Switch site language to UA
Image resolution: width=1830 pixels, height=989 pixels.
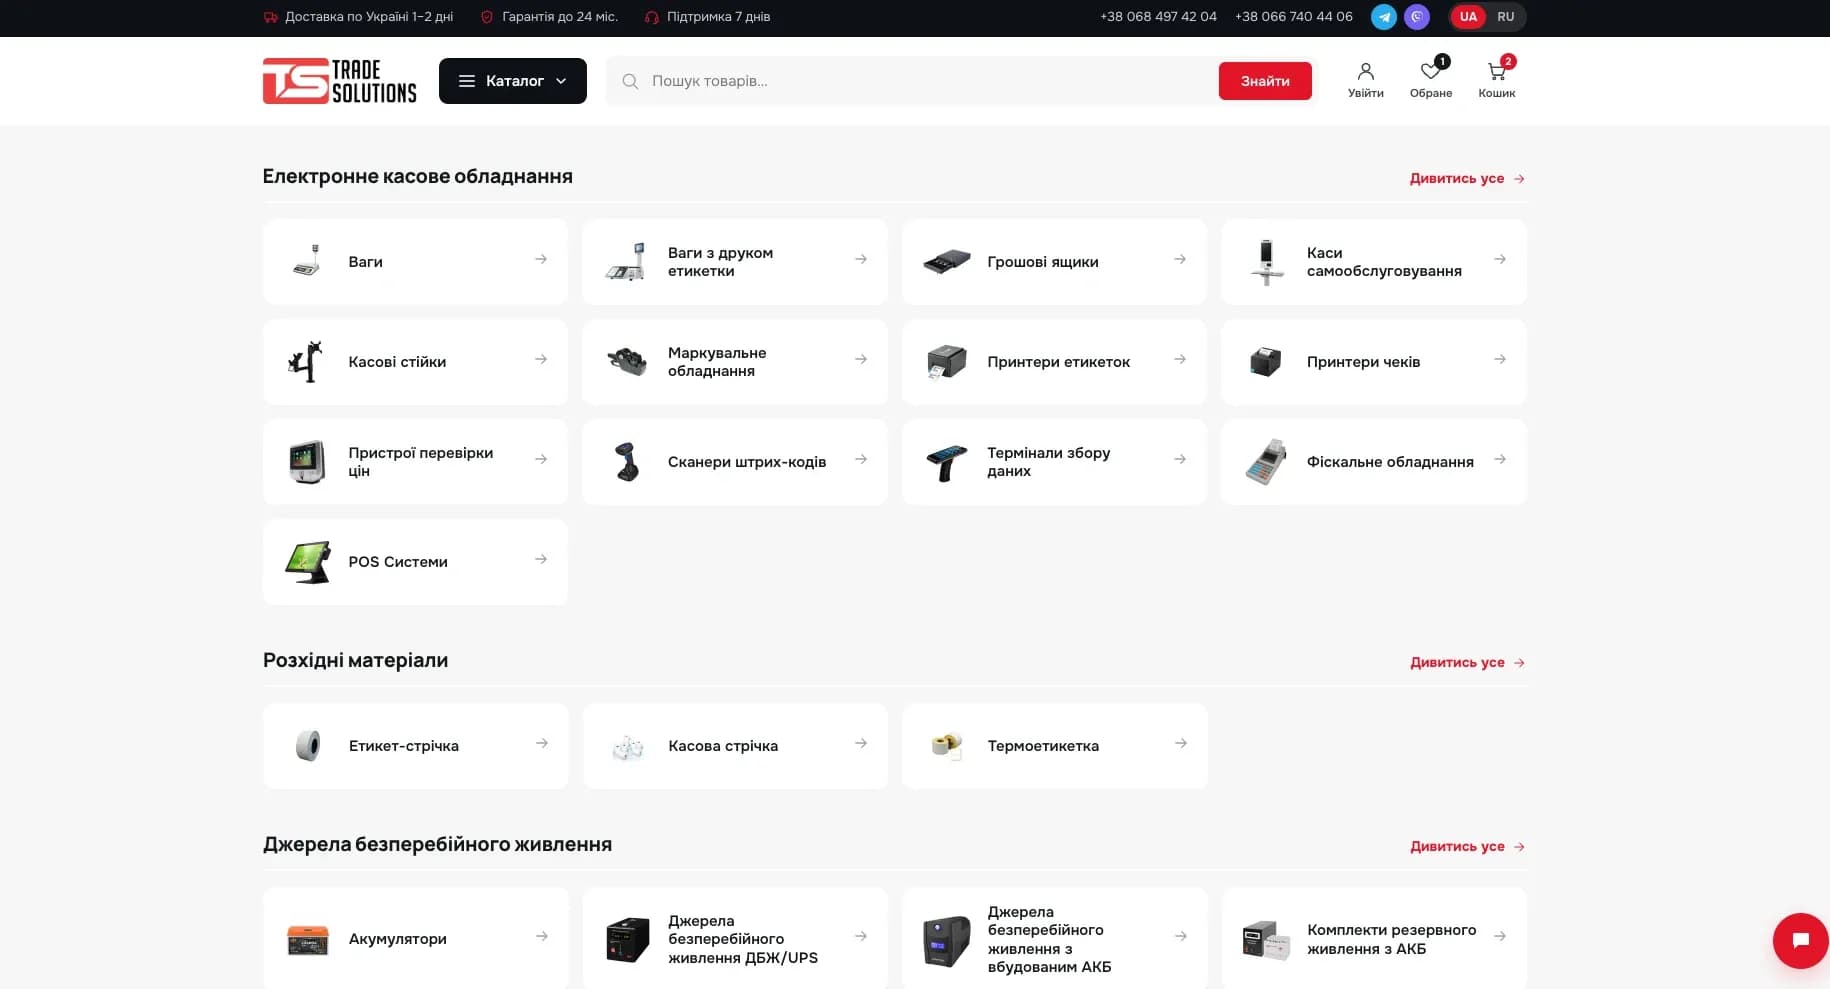pyautogui.click(x=1468, y=17)
